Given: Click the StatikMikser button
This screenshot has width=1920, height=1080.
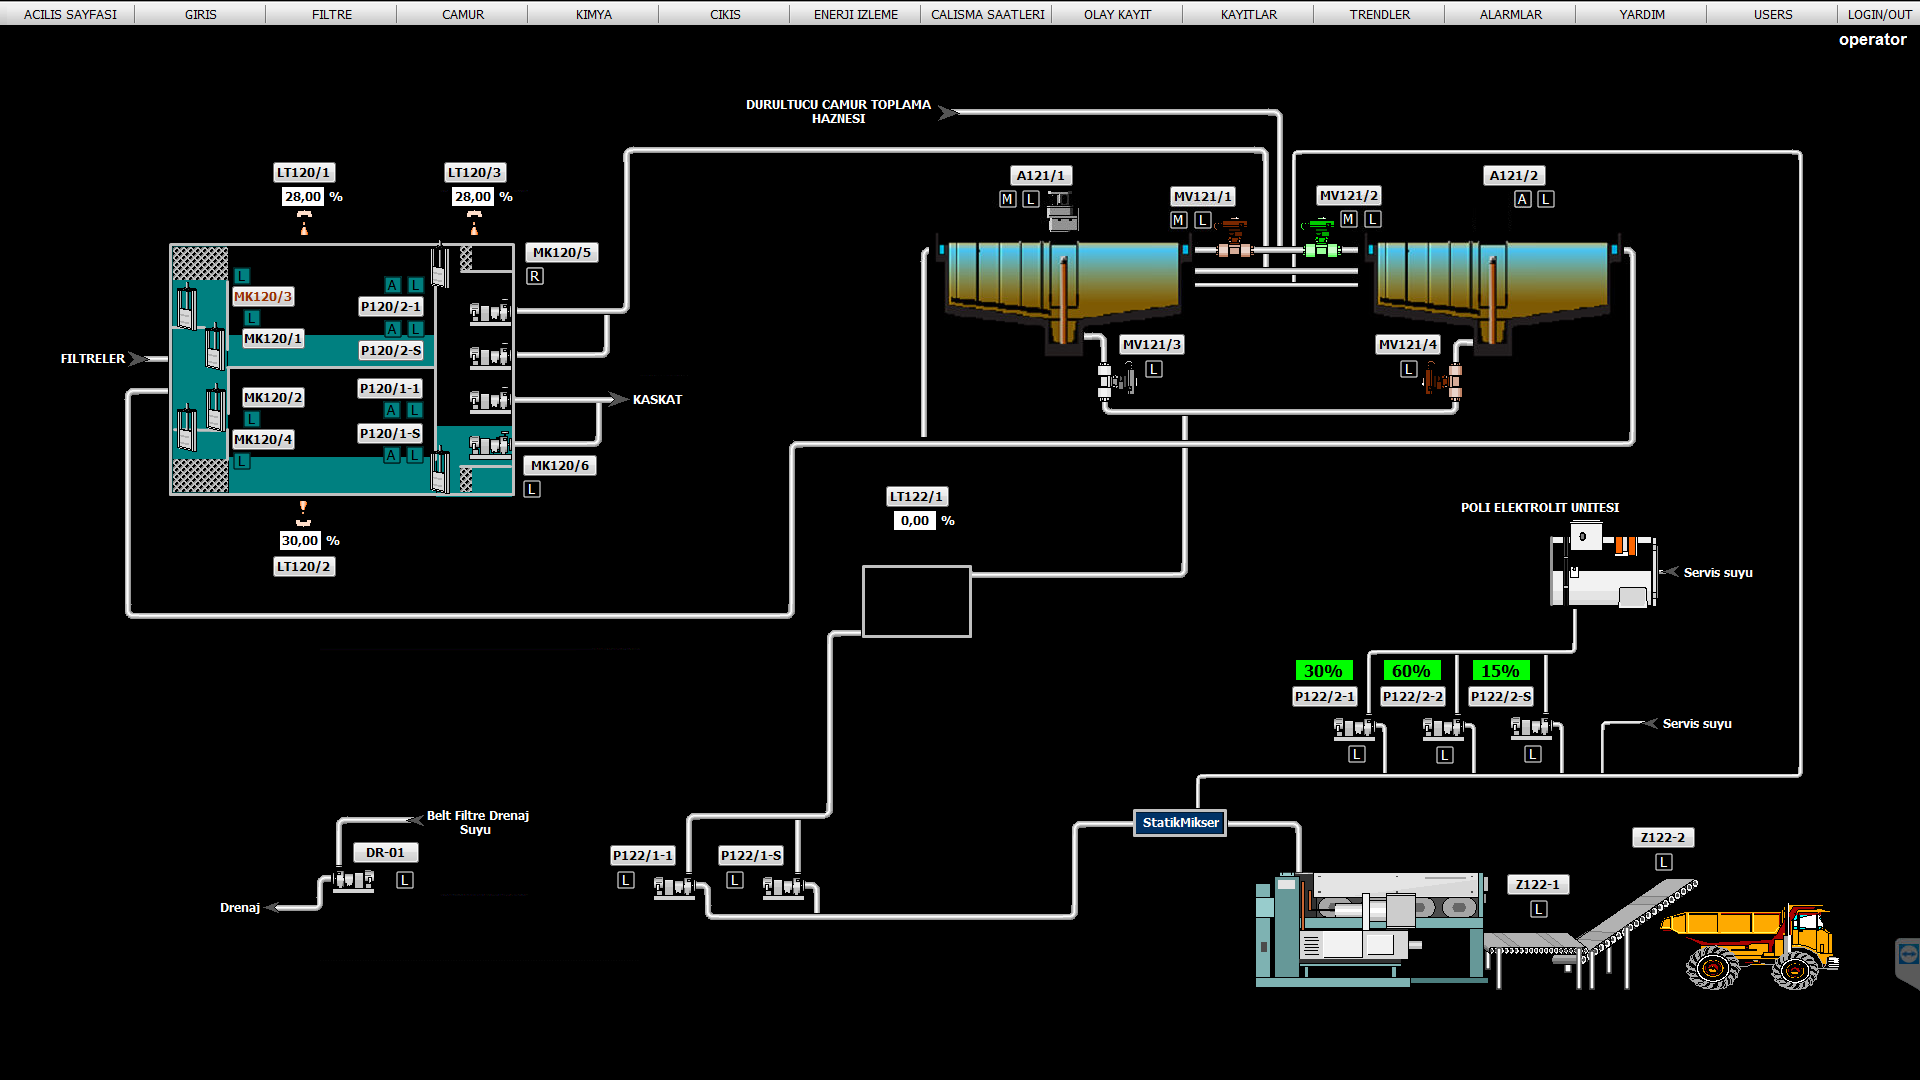Looking at the screenshot, I should pyautogui.click(x=1180, y=823).
